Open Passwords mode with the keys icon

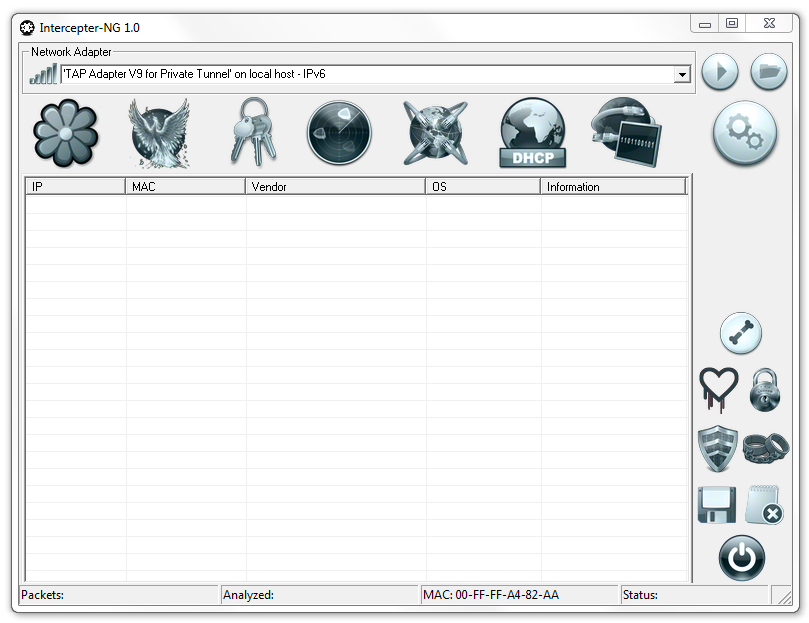(x=252, y=132)
